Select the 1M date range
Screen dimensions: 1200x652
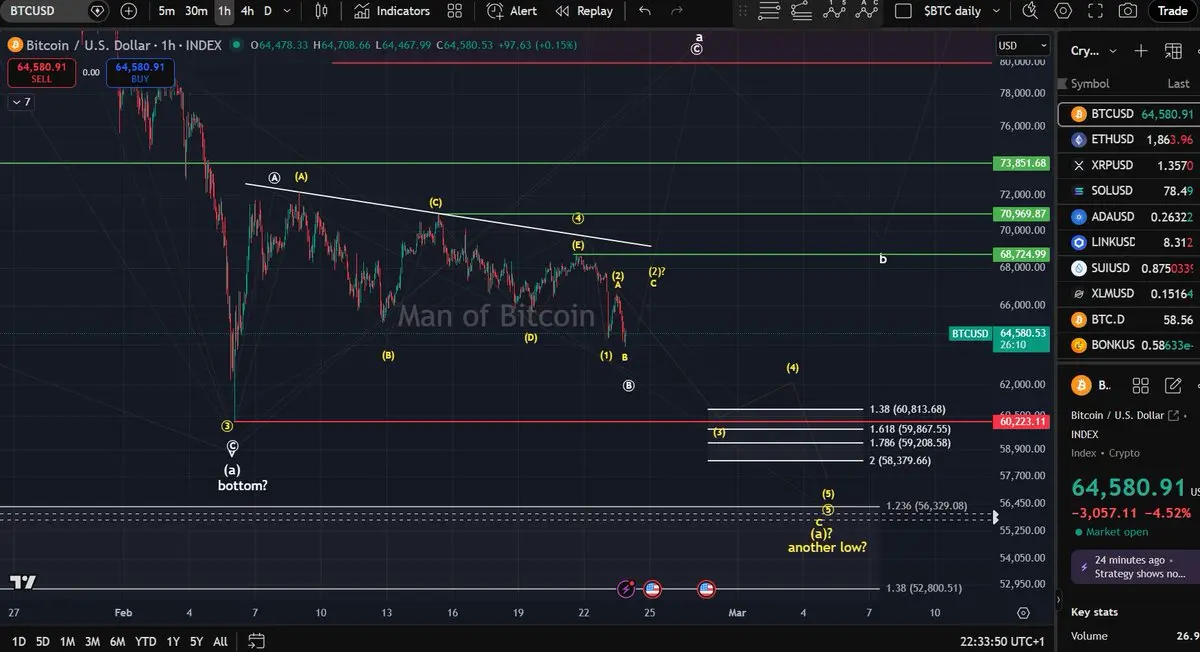(67, 641)
